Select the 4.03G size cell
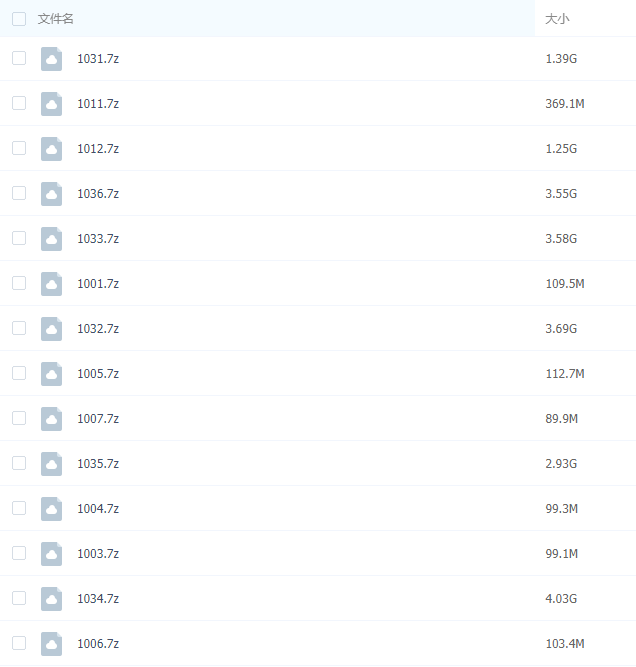This screenshot has height=667, width=636. click(561, 599)
